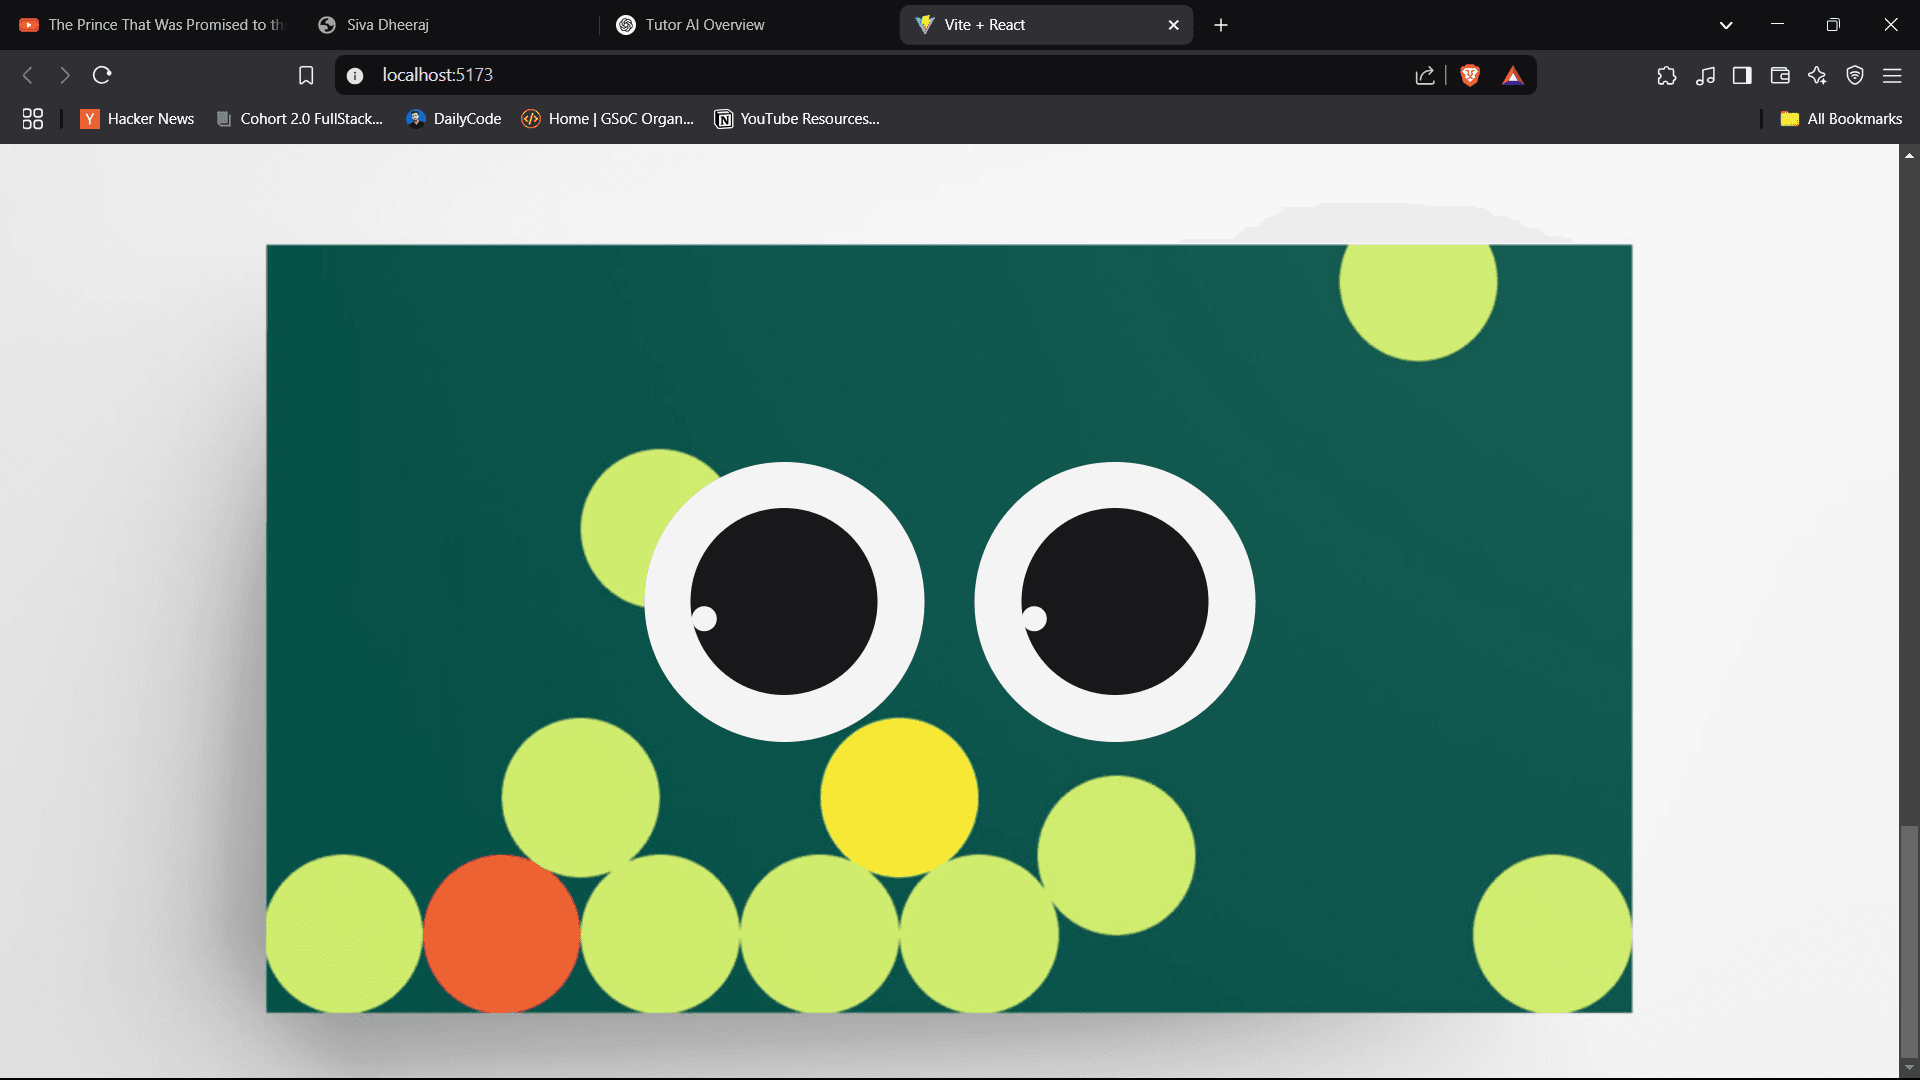
Task: Switch to the Siva Dheeraj tab
Action: click(x=387, y=25)
